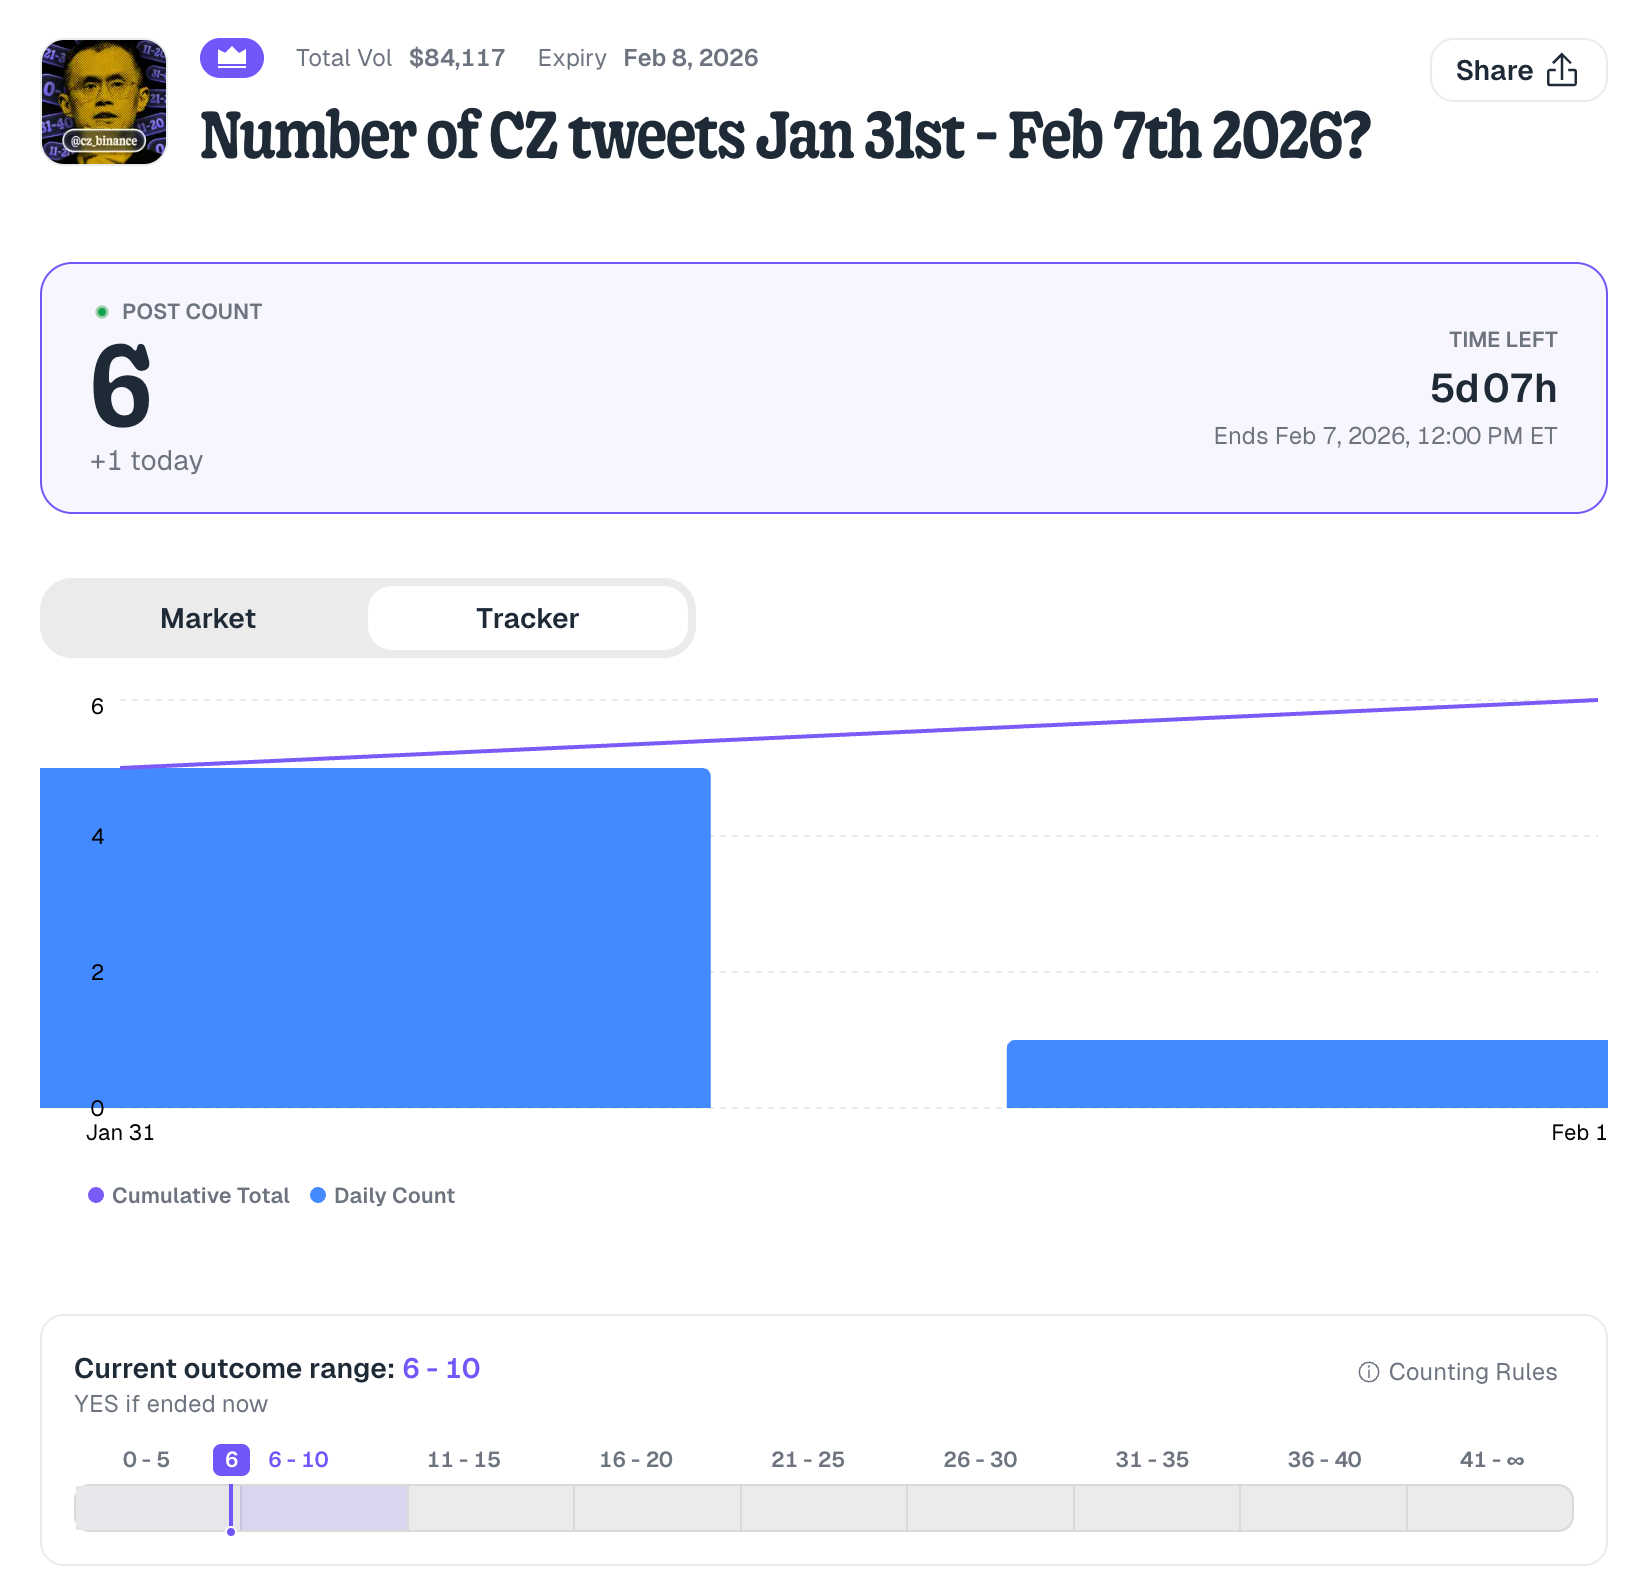Open the Counting Rules link
The image size is (1636, 1584).
point(1472,1372)
